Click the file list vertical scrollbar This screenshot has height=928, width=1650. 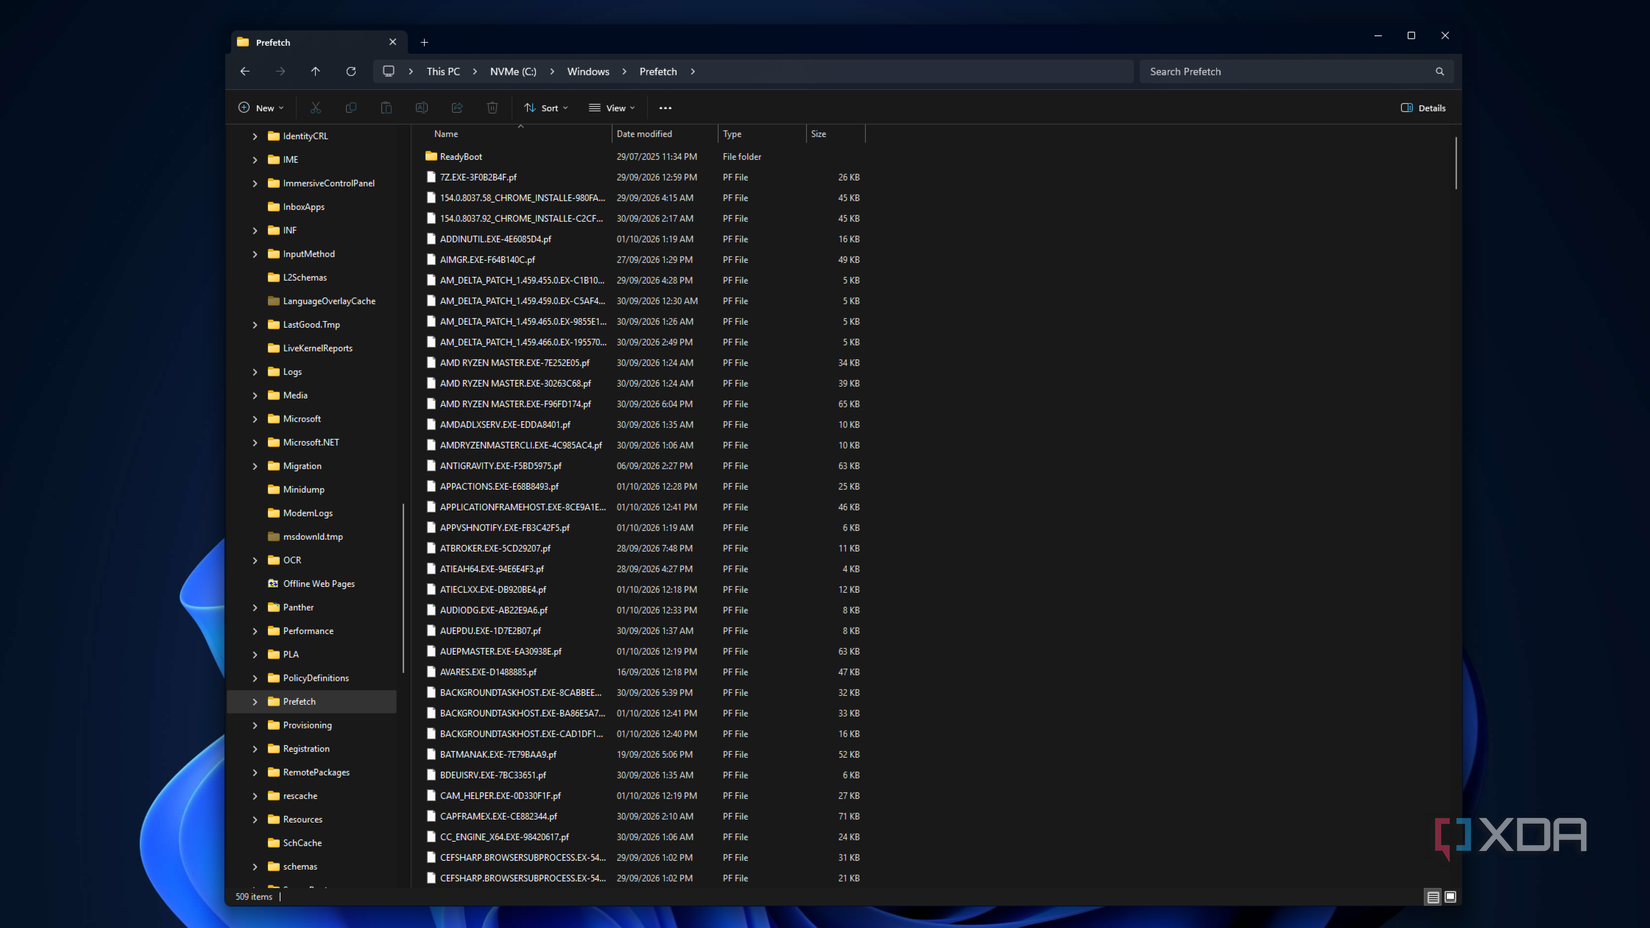[x=1456, y=163]
